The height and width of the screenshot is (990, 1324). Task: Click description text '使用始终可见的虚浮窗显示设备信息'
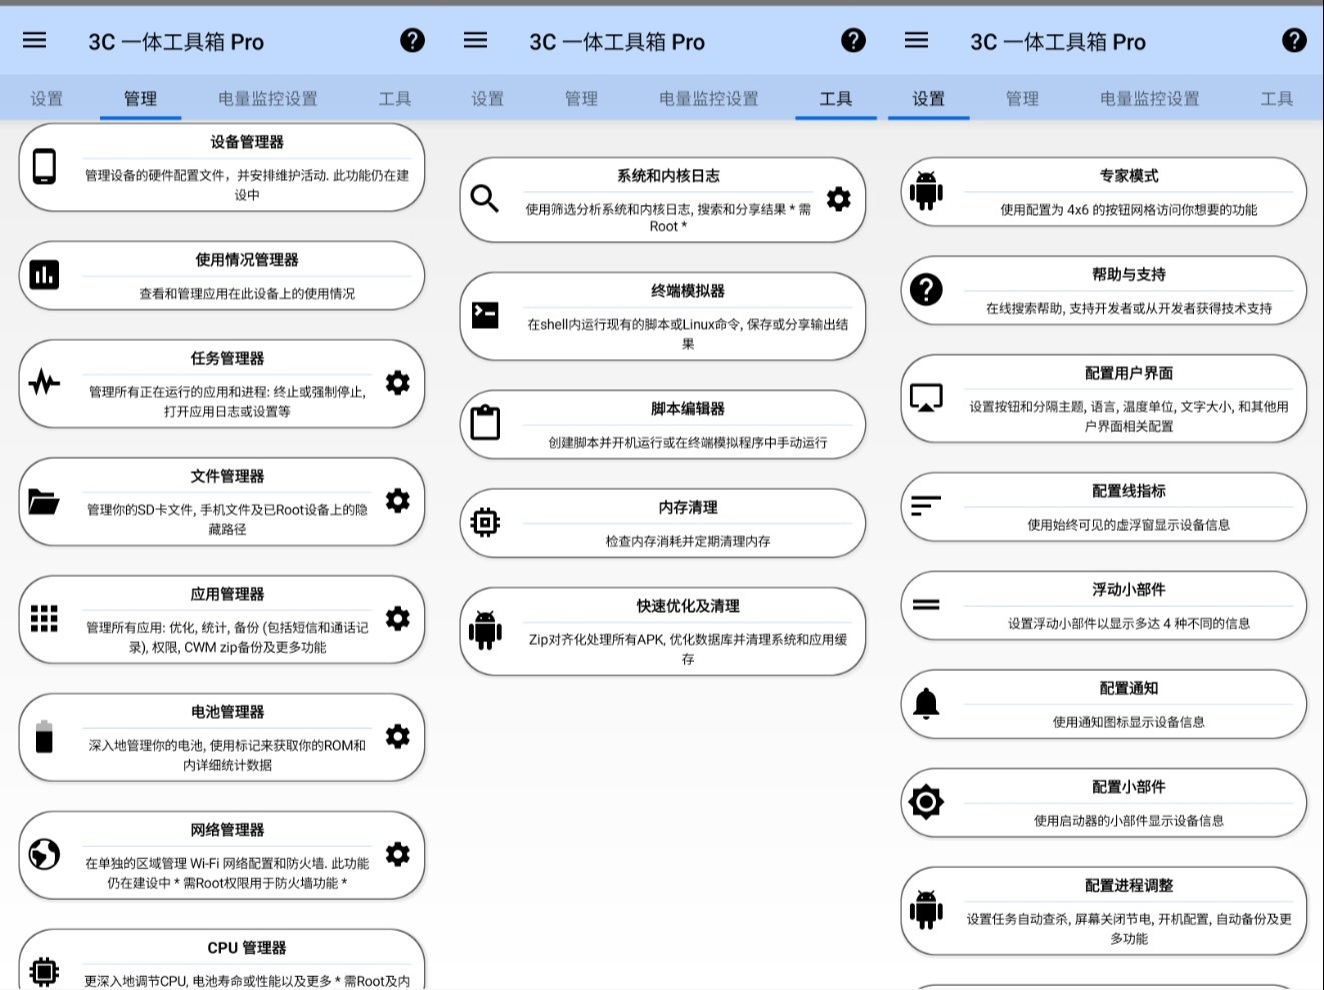point(1129,525)
